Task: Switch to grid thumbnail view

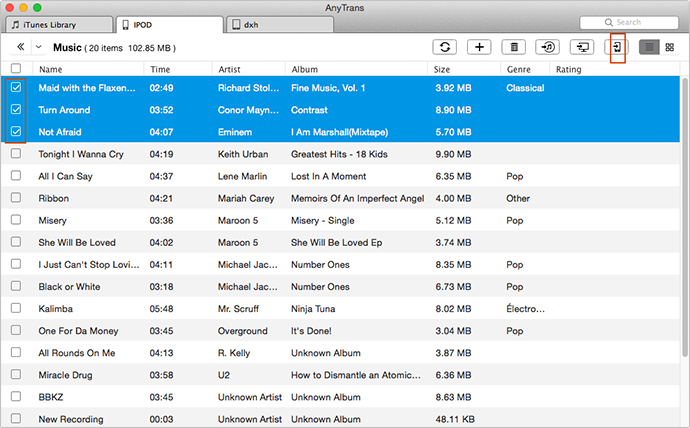Action: (x=669, y=47)
